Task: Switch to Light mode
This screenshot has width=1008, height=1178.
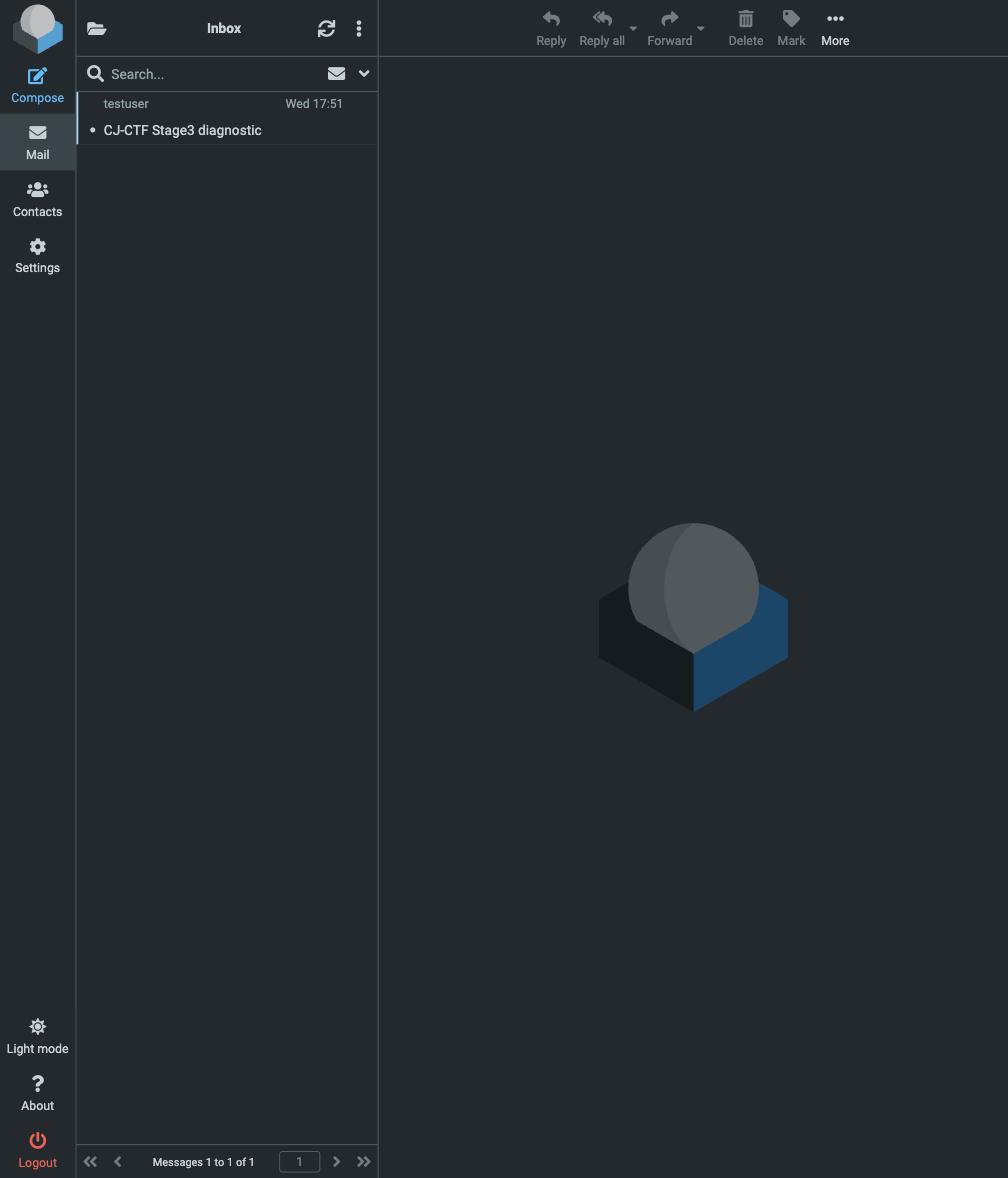Action: [x=38, y=1037]
